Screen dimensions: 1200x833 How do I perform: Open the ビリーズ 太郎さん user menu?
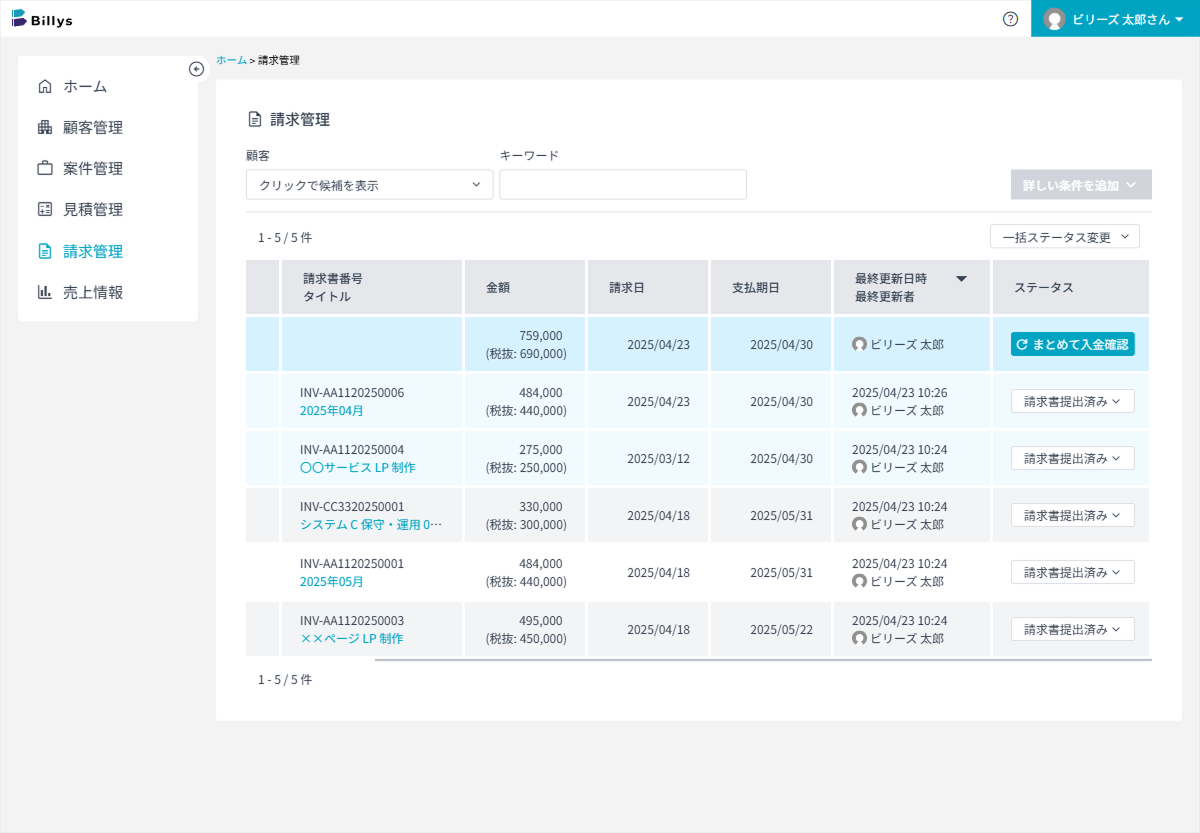pos(1115,19)
